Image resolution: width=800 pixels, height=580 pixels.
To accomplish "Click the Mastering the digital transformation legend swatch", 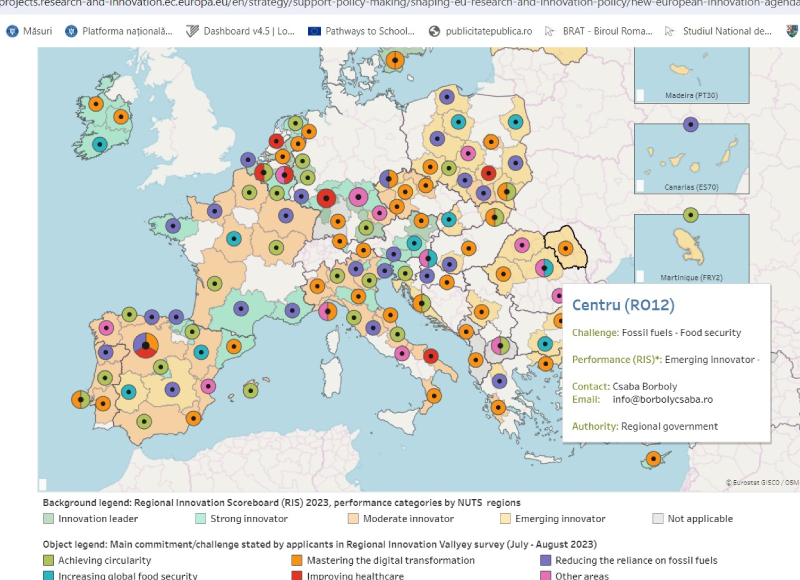I will (297, 561).
